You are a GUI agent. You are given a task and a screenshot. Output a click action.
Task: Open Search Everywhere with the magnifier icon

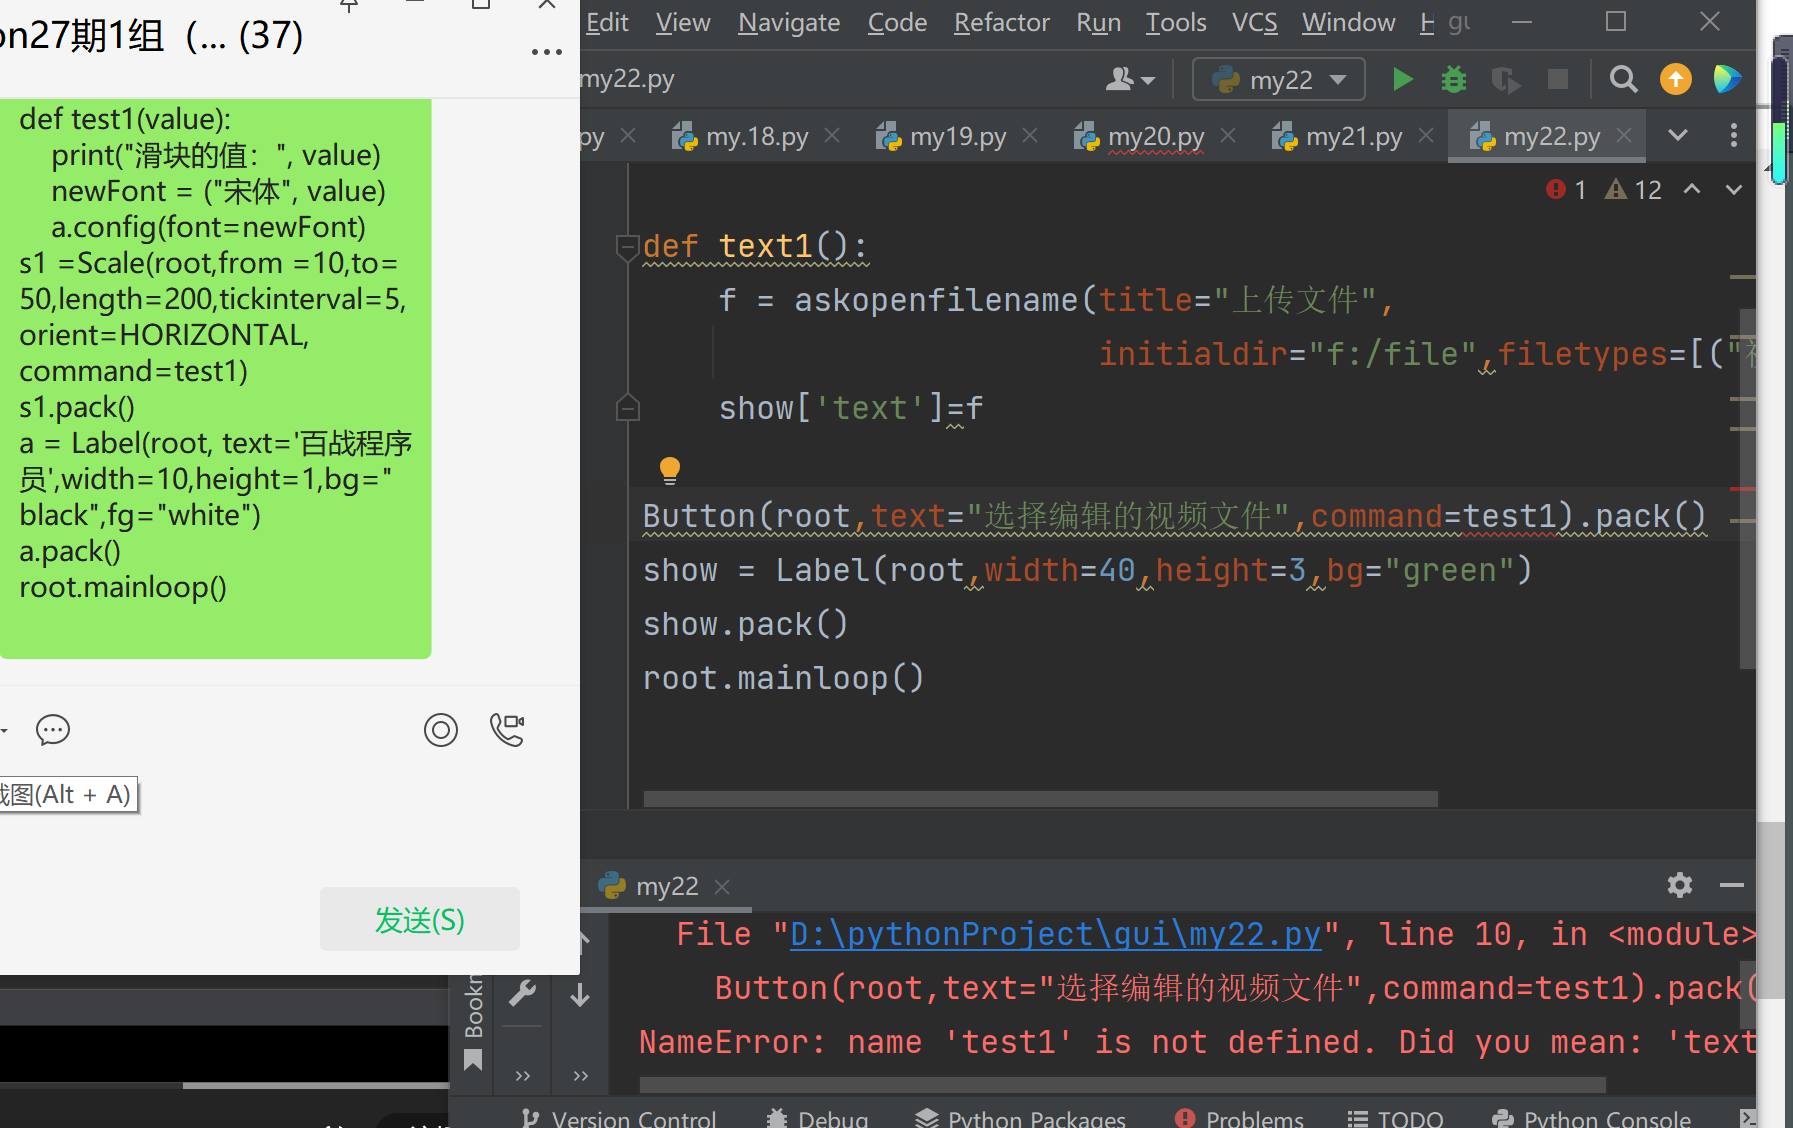(x=1623, y=79)
